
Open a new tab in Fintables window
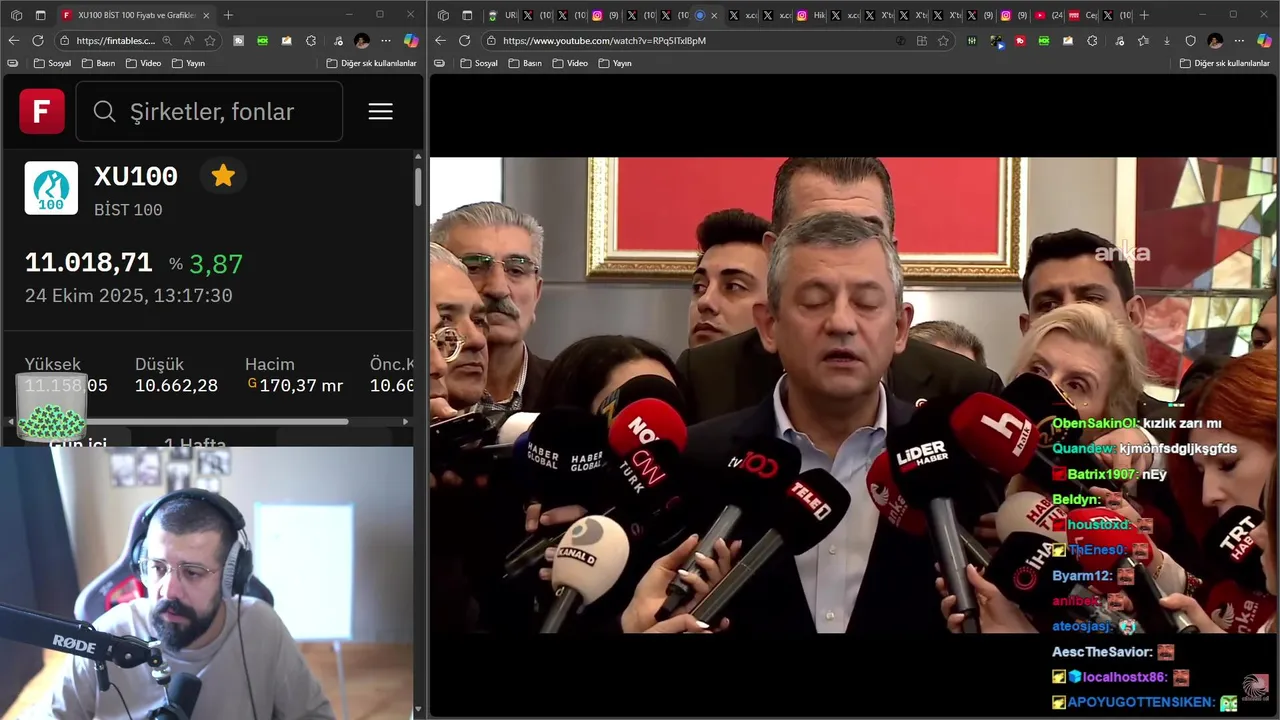[x=228, y=15]
